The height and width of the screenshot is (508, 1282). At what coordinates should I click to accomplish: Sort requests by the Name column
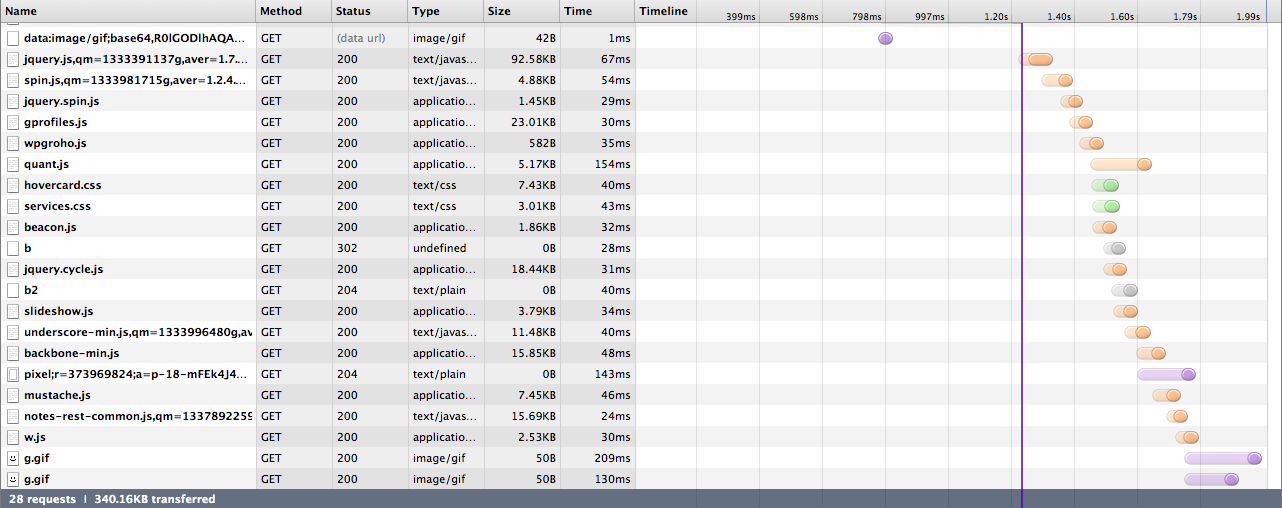click(127, 11)
